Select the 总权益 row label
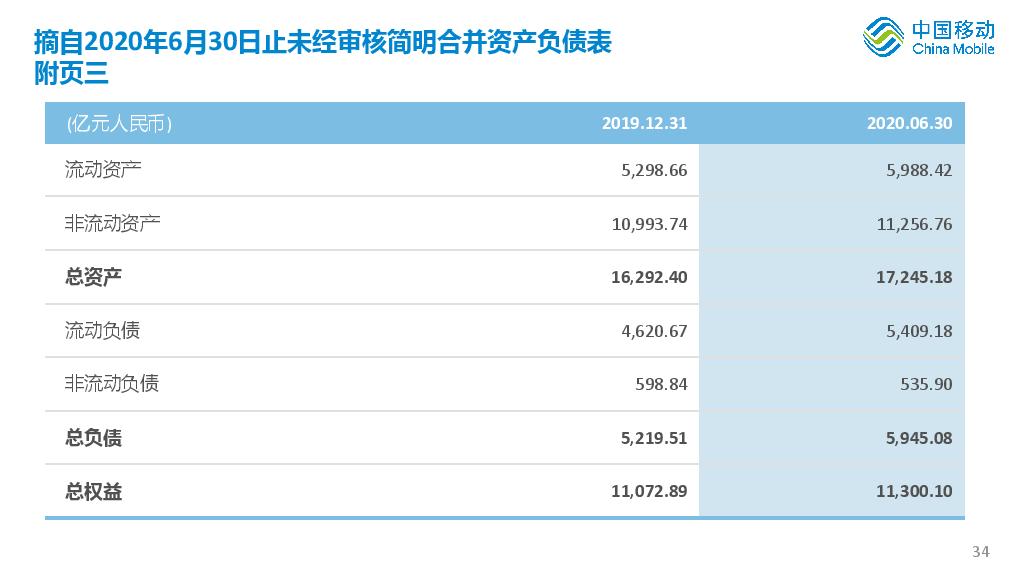 pyautogui.click(x=93, y=491)
